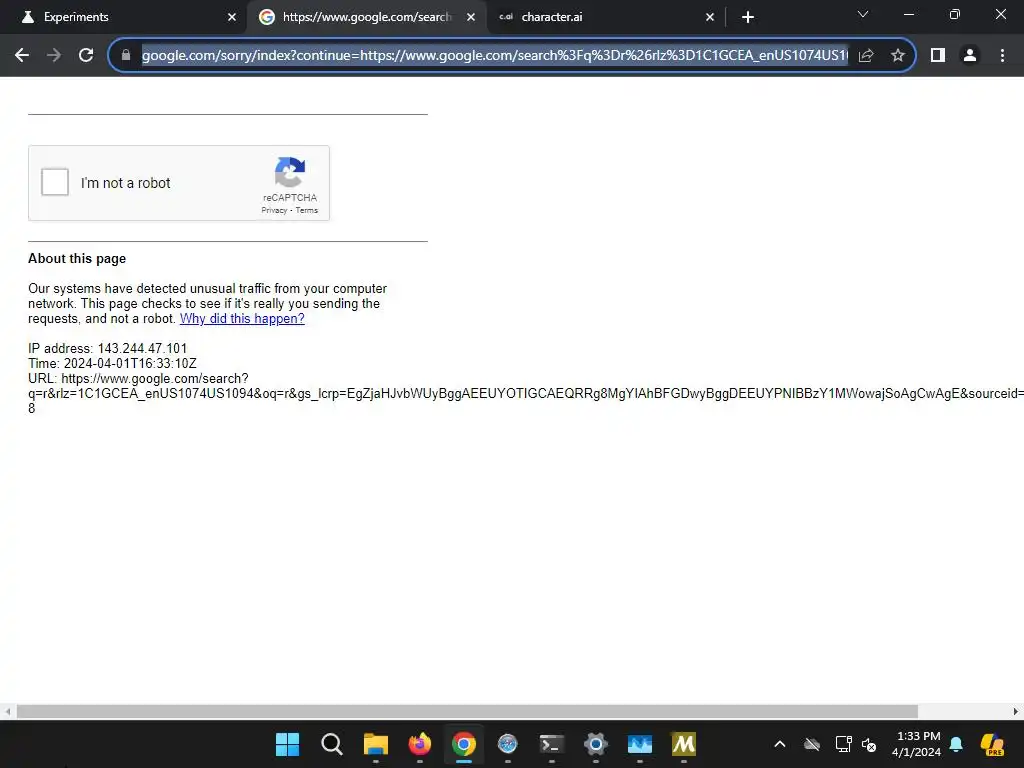Show hidden system tray icons
Viewport: 1024px width, 768px height.
point(780,744)
